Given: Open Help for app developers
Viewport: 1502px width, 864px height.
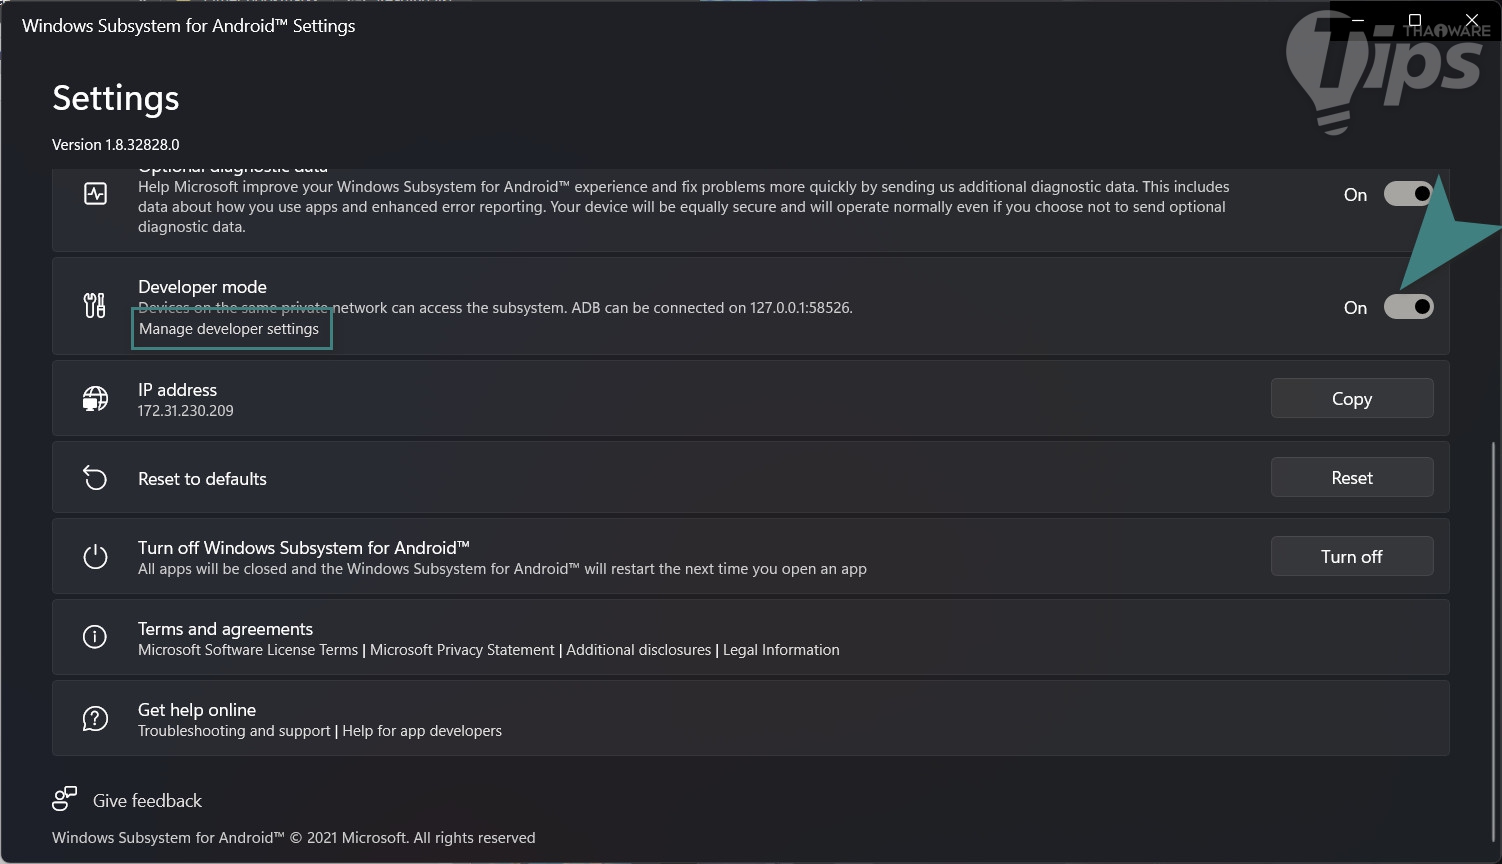Looking at the screenshot, I should [x=422, y=731].
